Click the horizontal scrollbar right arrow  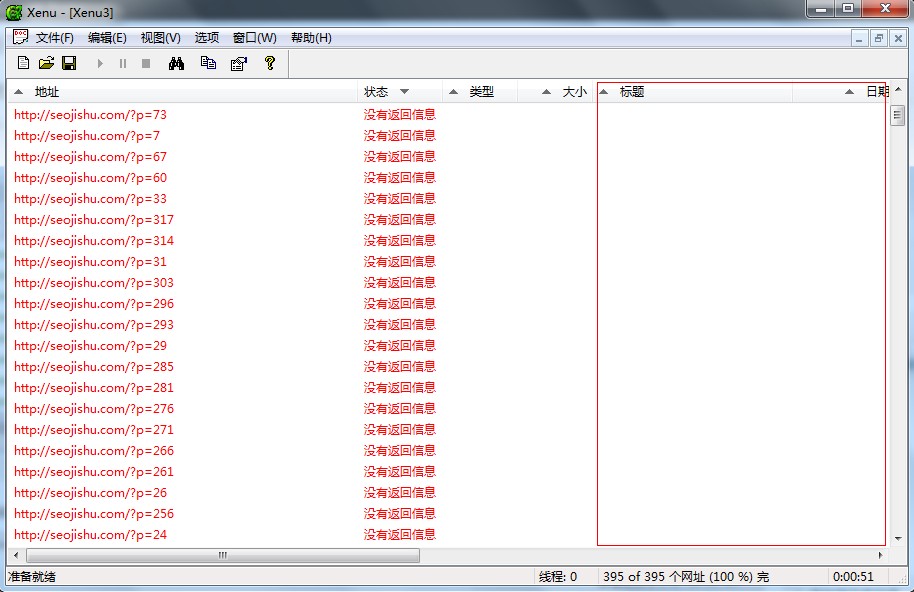tap(880, 555)
